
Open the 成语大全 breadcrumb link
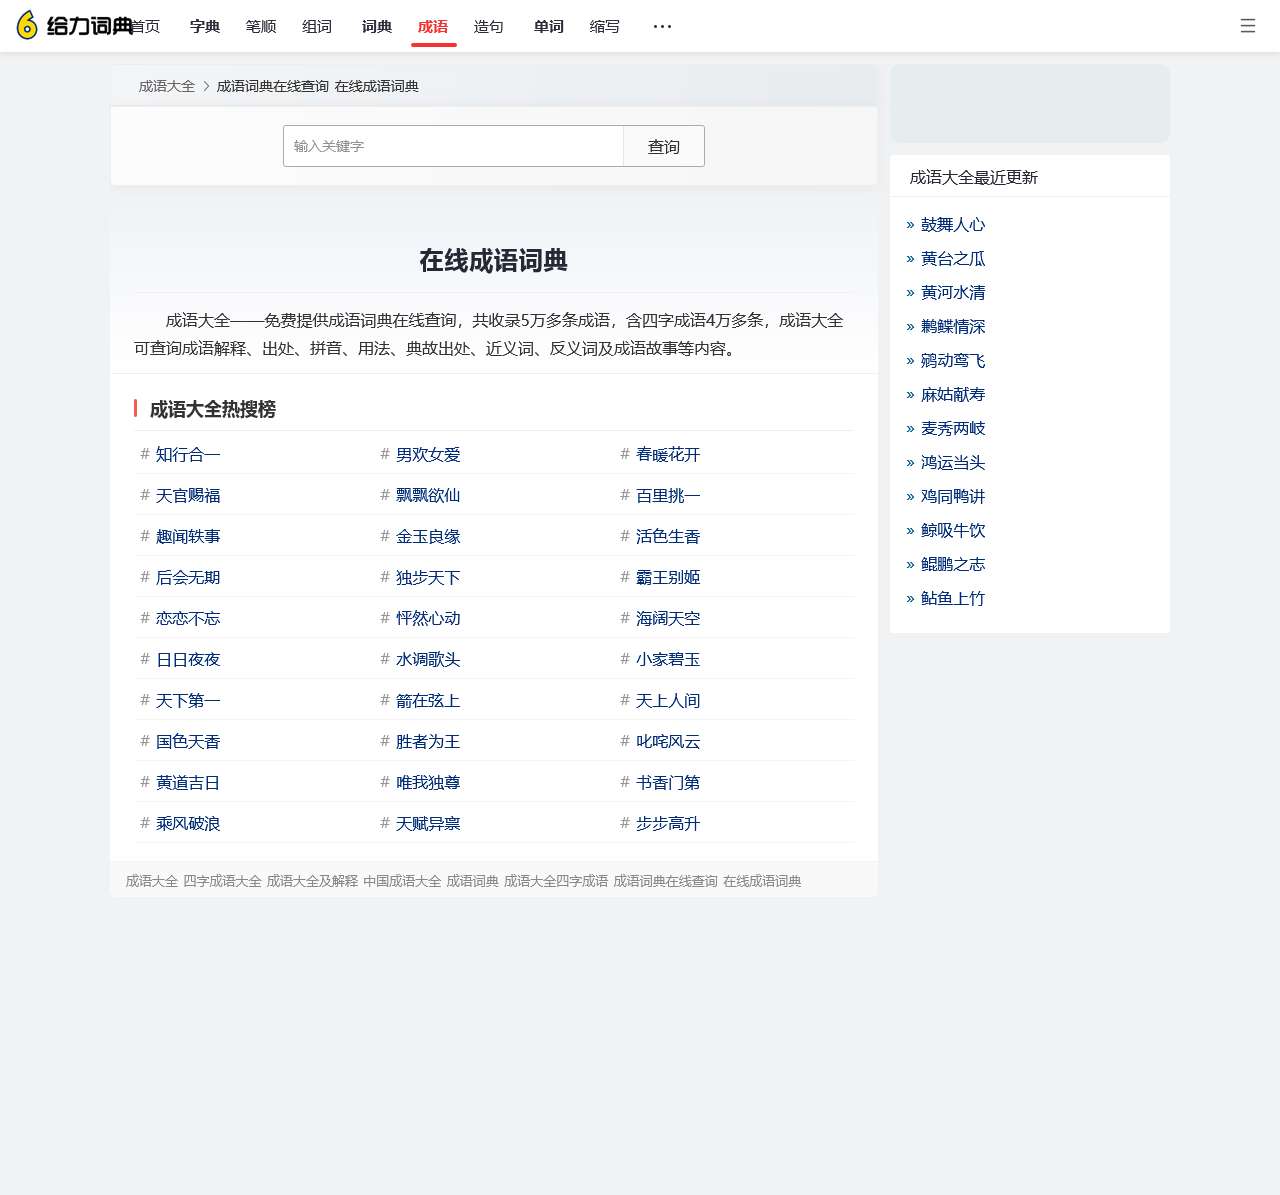[x=167, y=86]
